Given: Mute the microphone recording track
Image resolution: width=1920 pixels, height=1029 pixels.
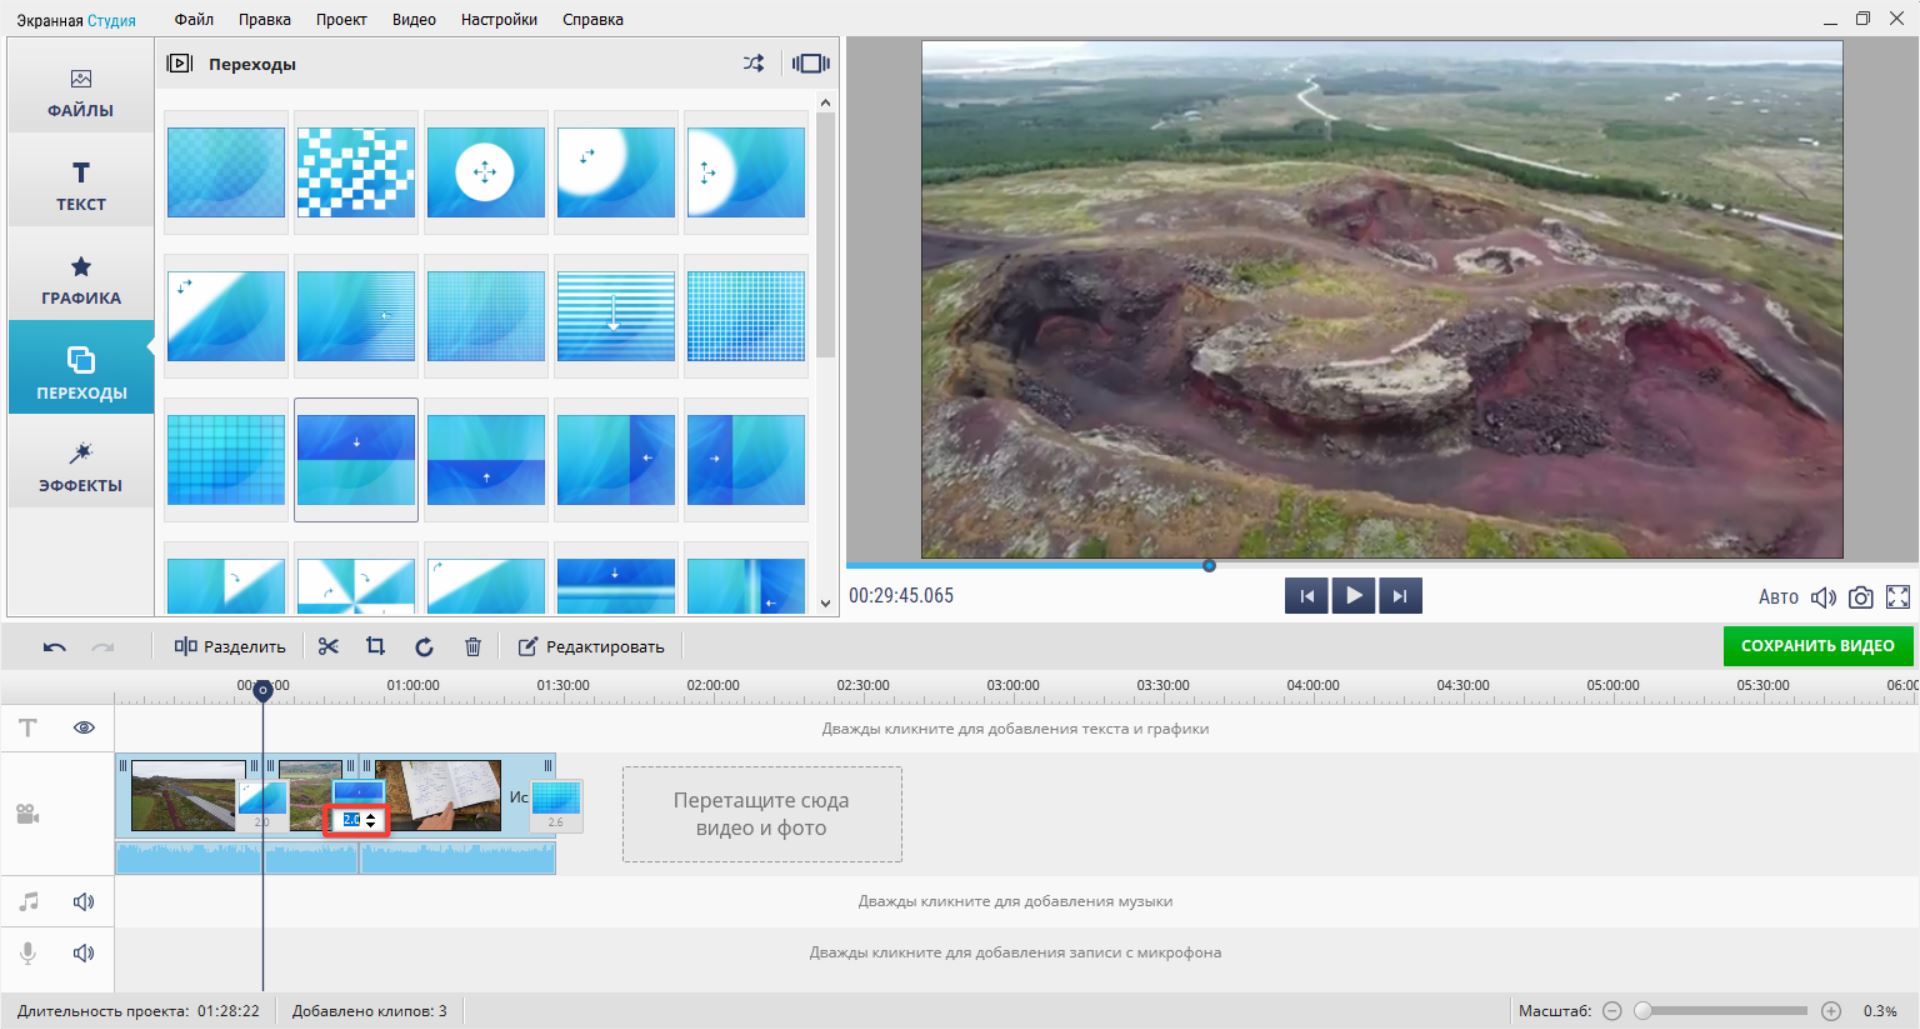Looking at the screenshot, I should tap(84, 953).
